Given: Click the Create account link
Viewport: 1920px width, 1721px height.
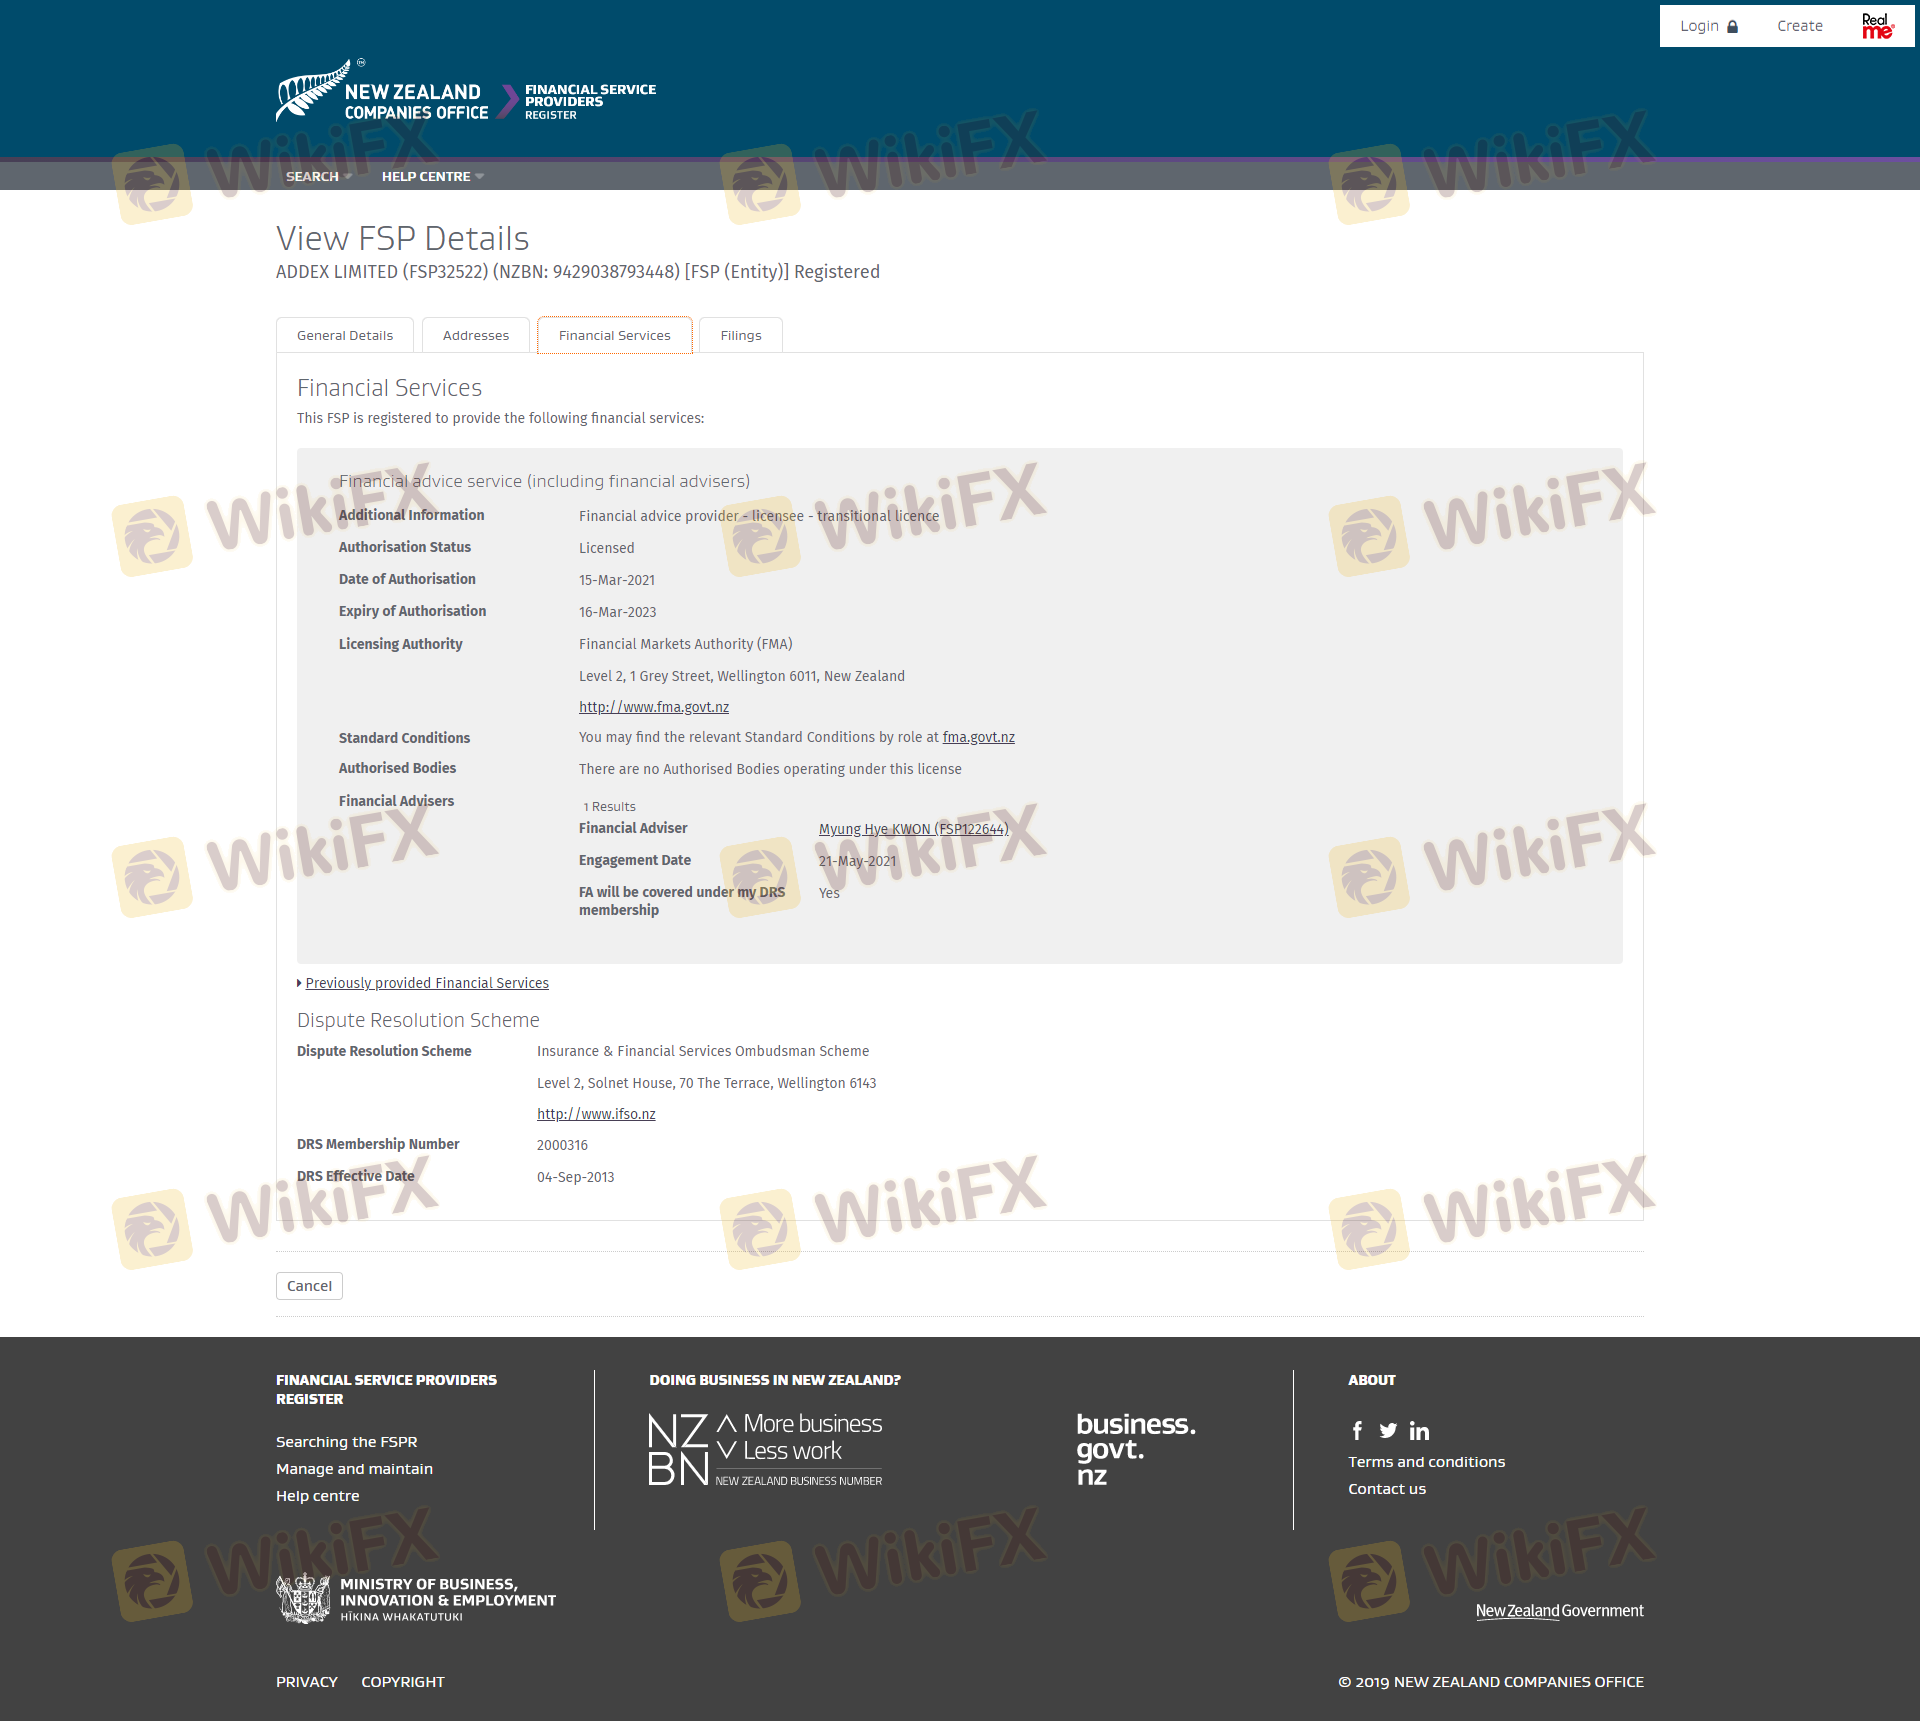Looking at the screenshot, I should [1799, 26].
